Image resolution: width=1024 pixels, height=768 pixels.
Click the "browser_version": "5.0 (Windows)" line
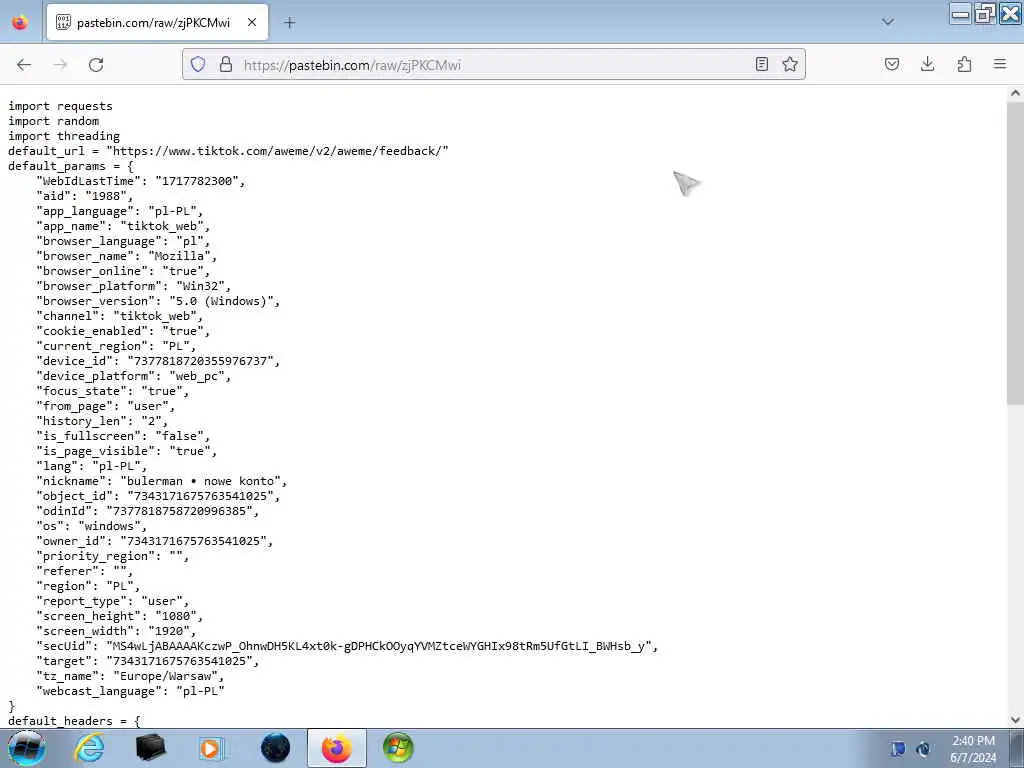click(x=159, y=301)
